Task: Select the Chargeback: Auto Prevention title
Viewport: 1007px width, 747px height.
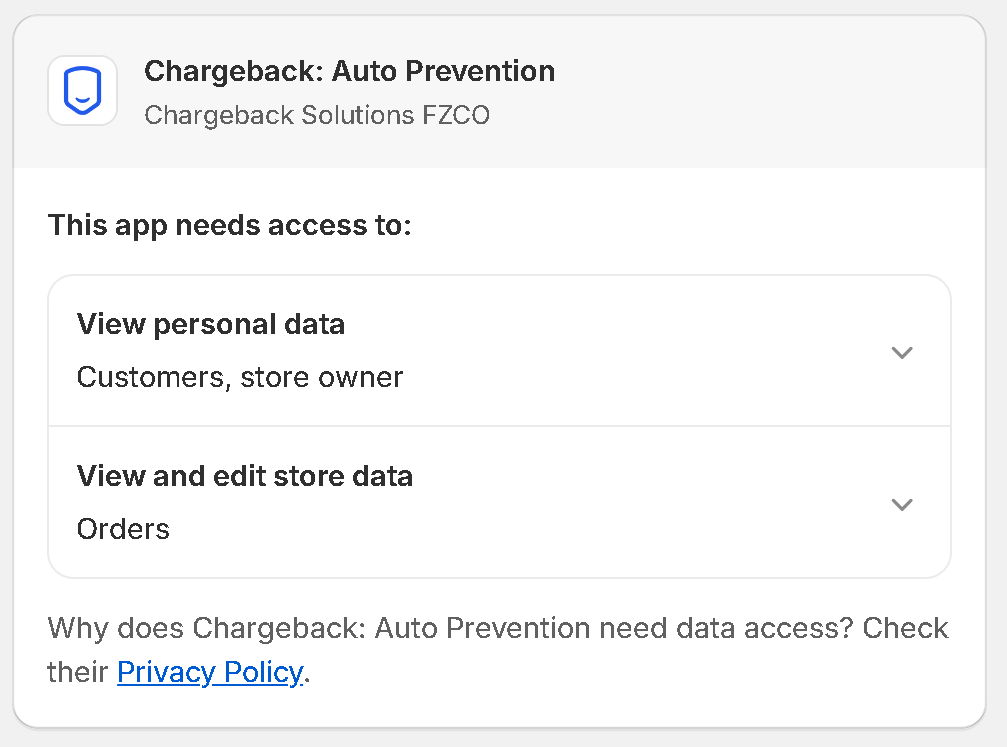Action: point(349,71)
